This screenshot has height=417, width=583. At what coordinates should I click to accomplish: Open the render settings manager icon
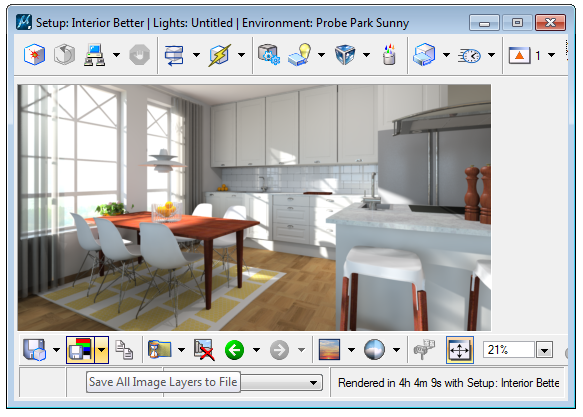[x=268, y=55]
